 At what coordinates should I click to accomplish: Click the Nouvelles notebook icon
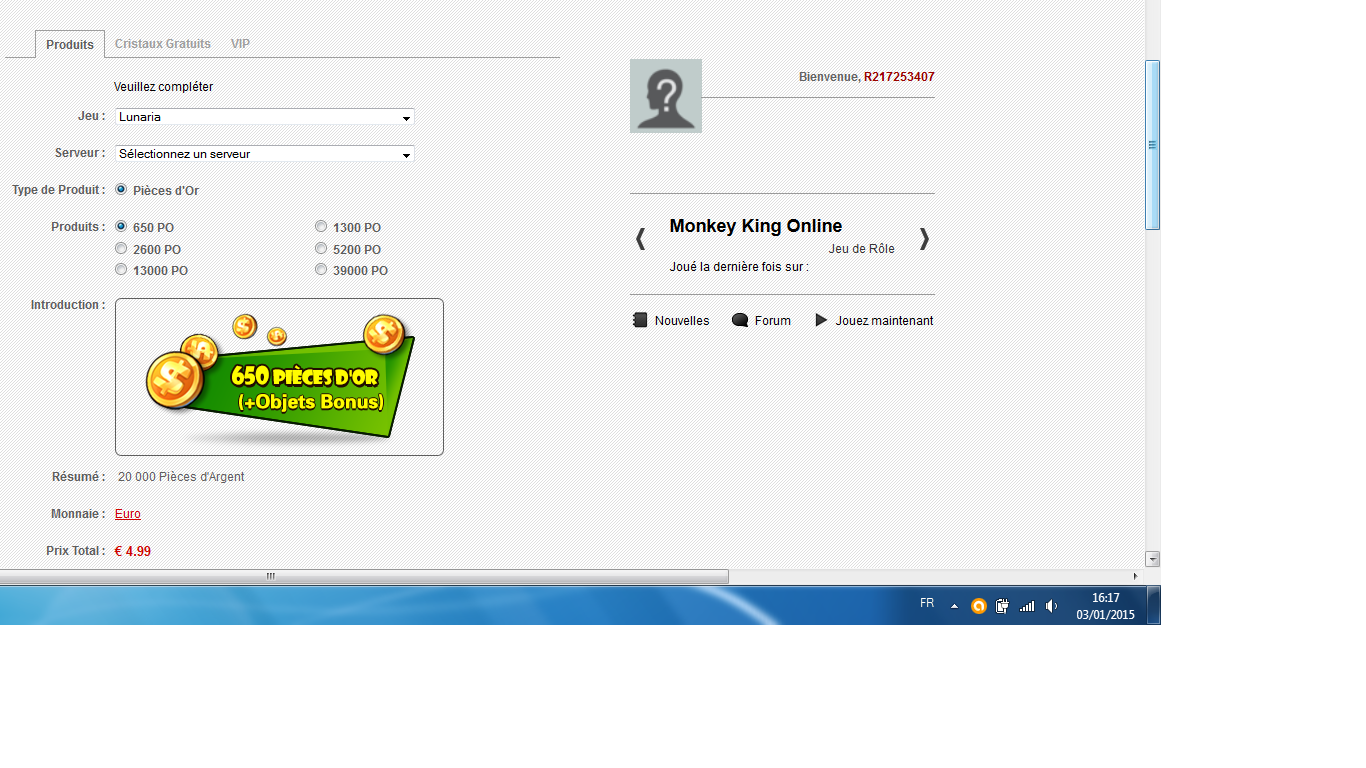tap(640, 320)
